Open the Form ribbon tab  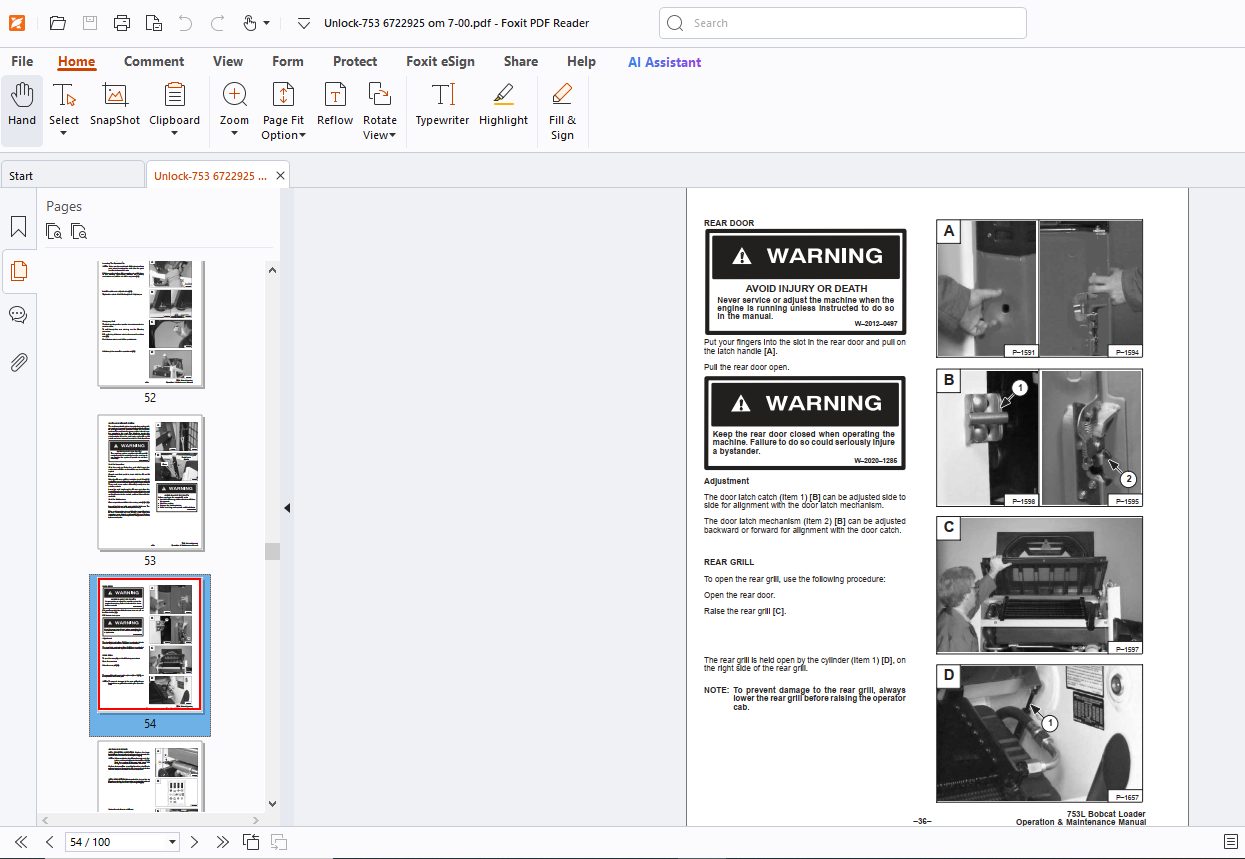(x=288, y=62)
